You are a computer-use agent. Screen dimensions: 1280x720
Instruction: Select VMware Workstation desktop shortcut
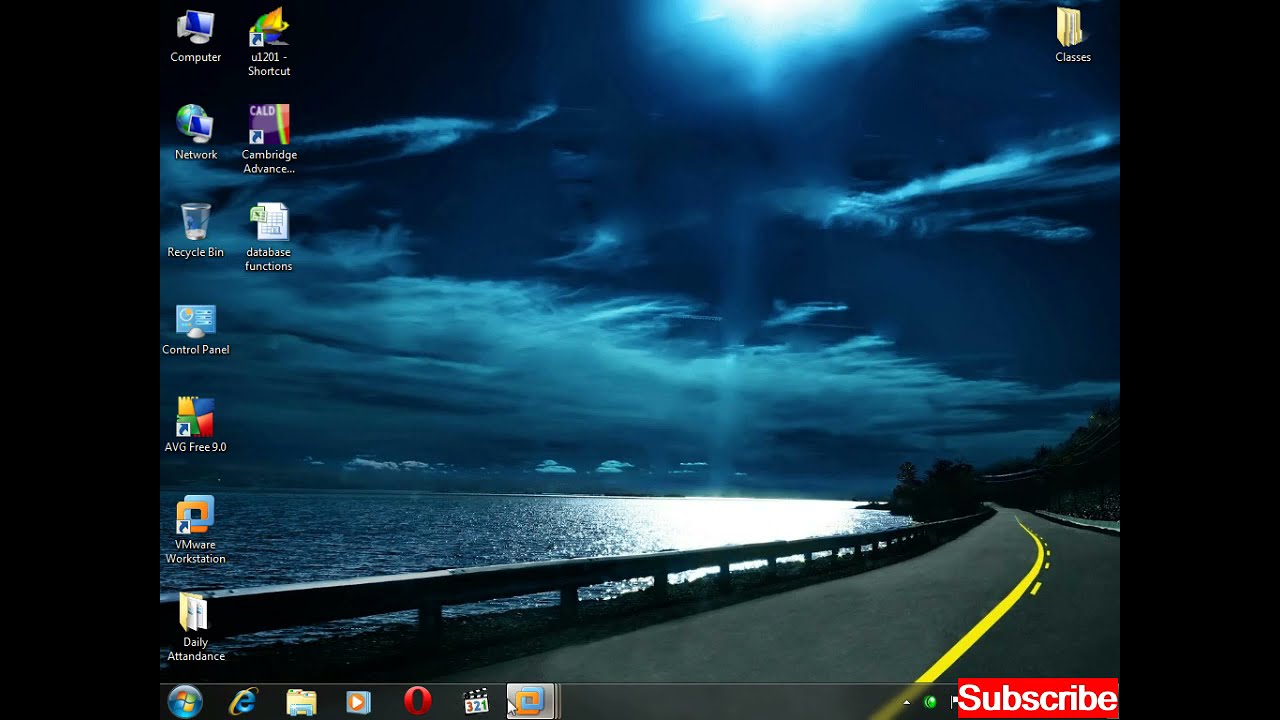coord(196,530)
